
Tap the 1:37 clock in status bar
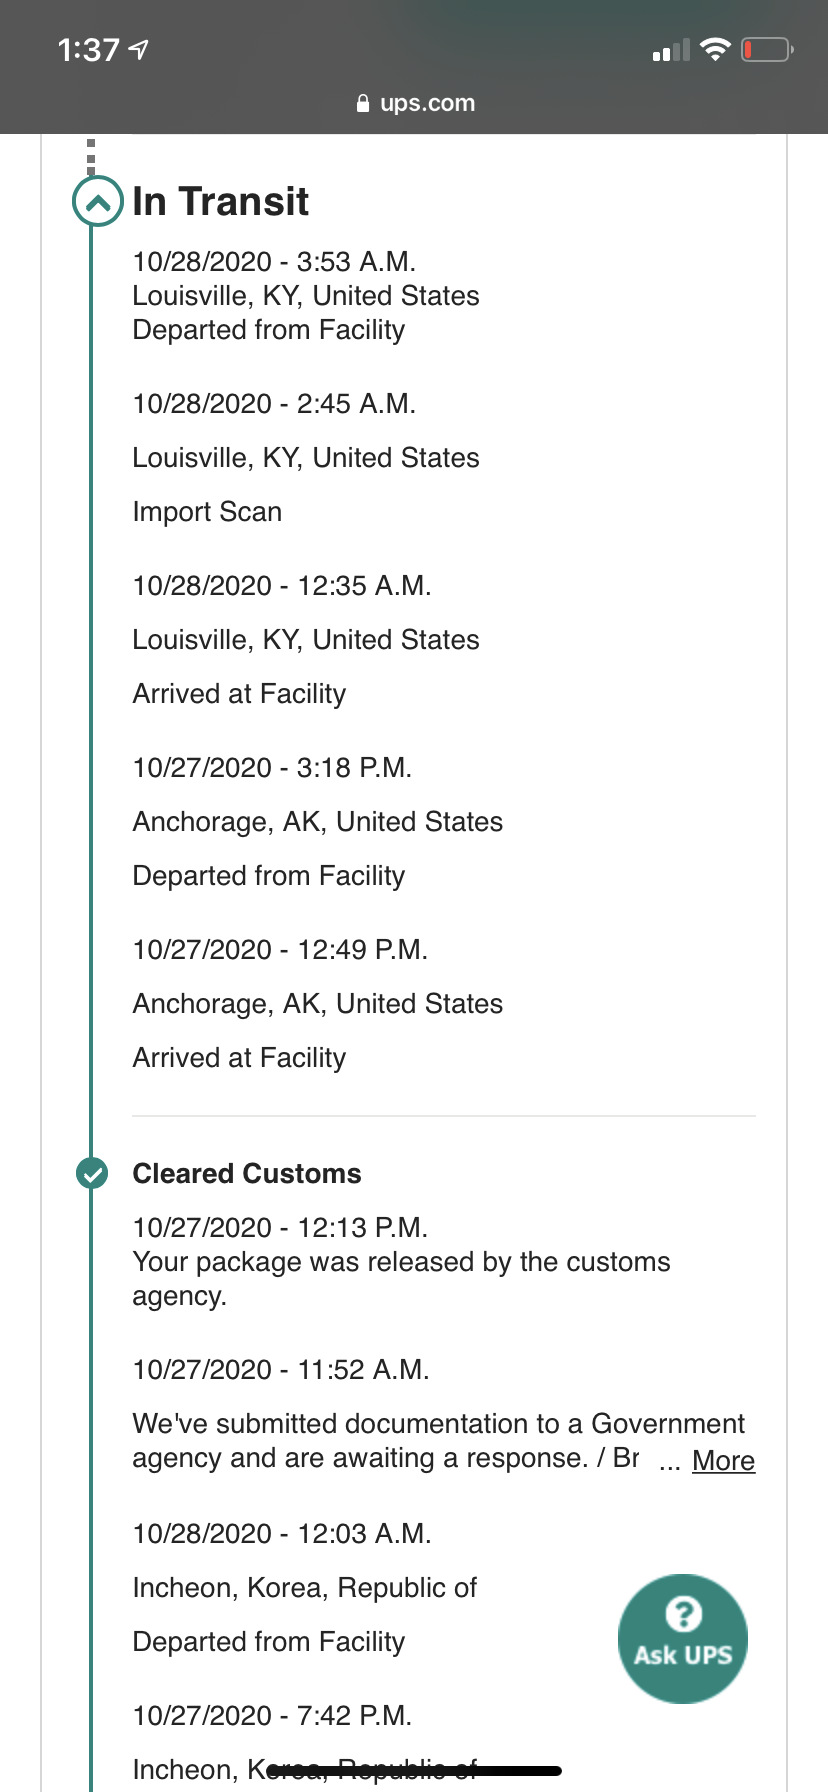(88, 49)
